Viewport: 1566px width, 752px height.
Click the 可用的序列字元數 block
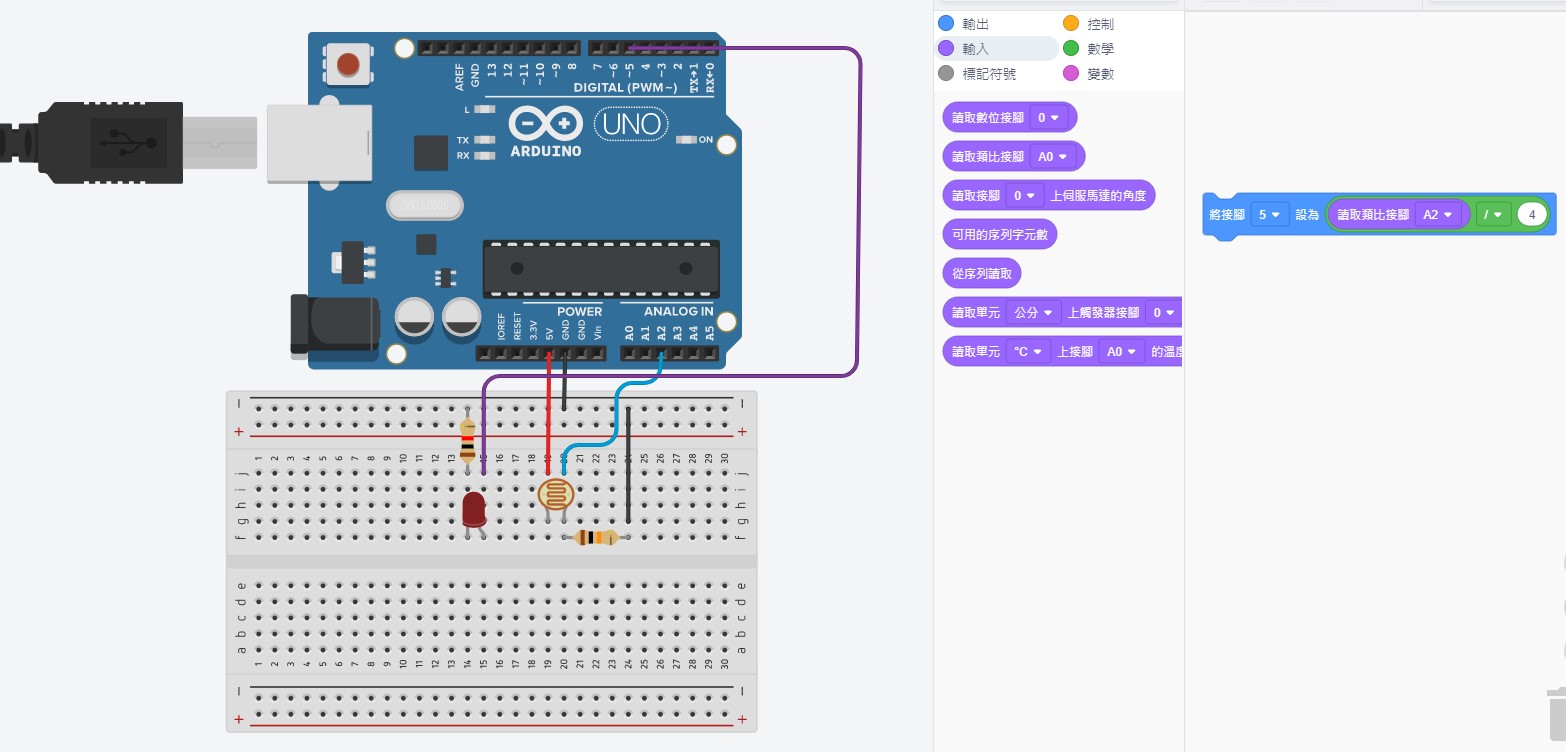999,234
